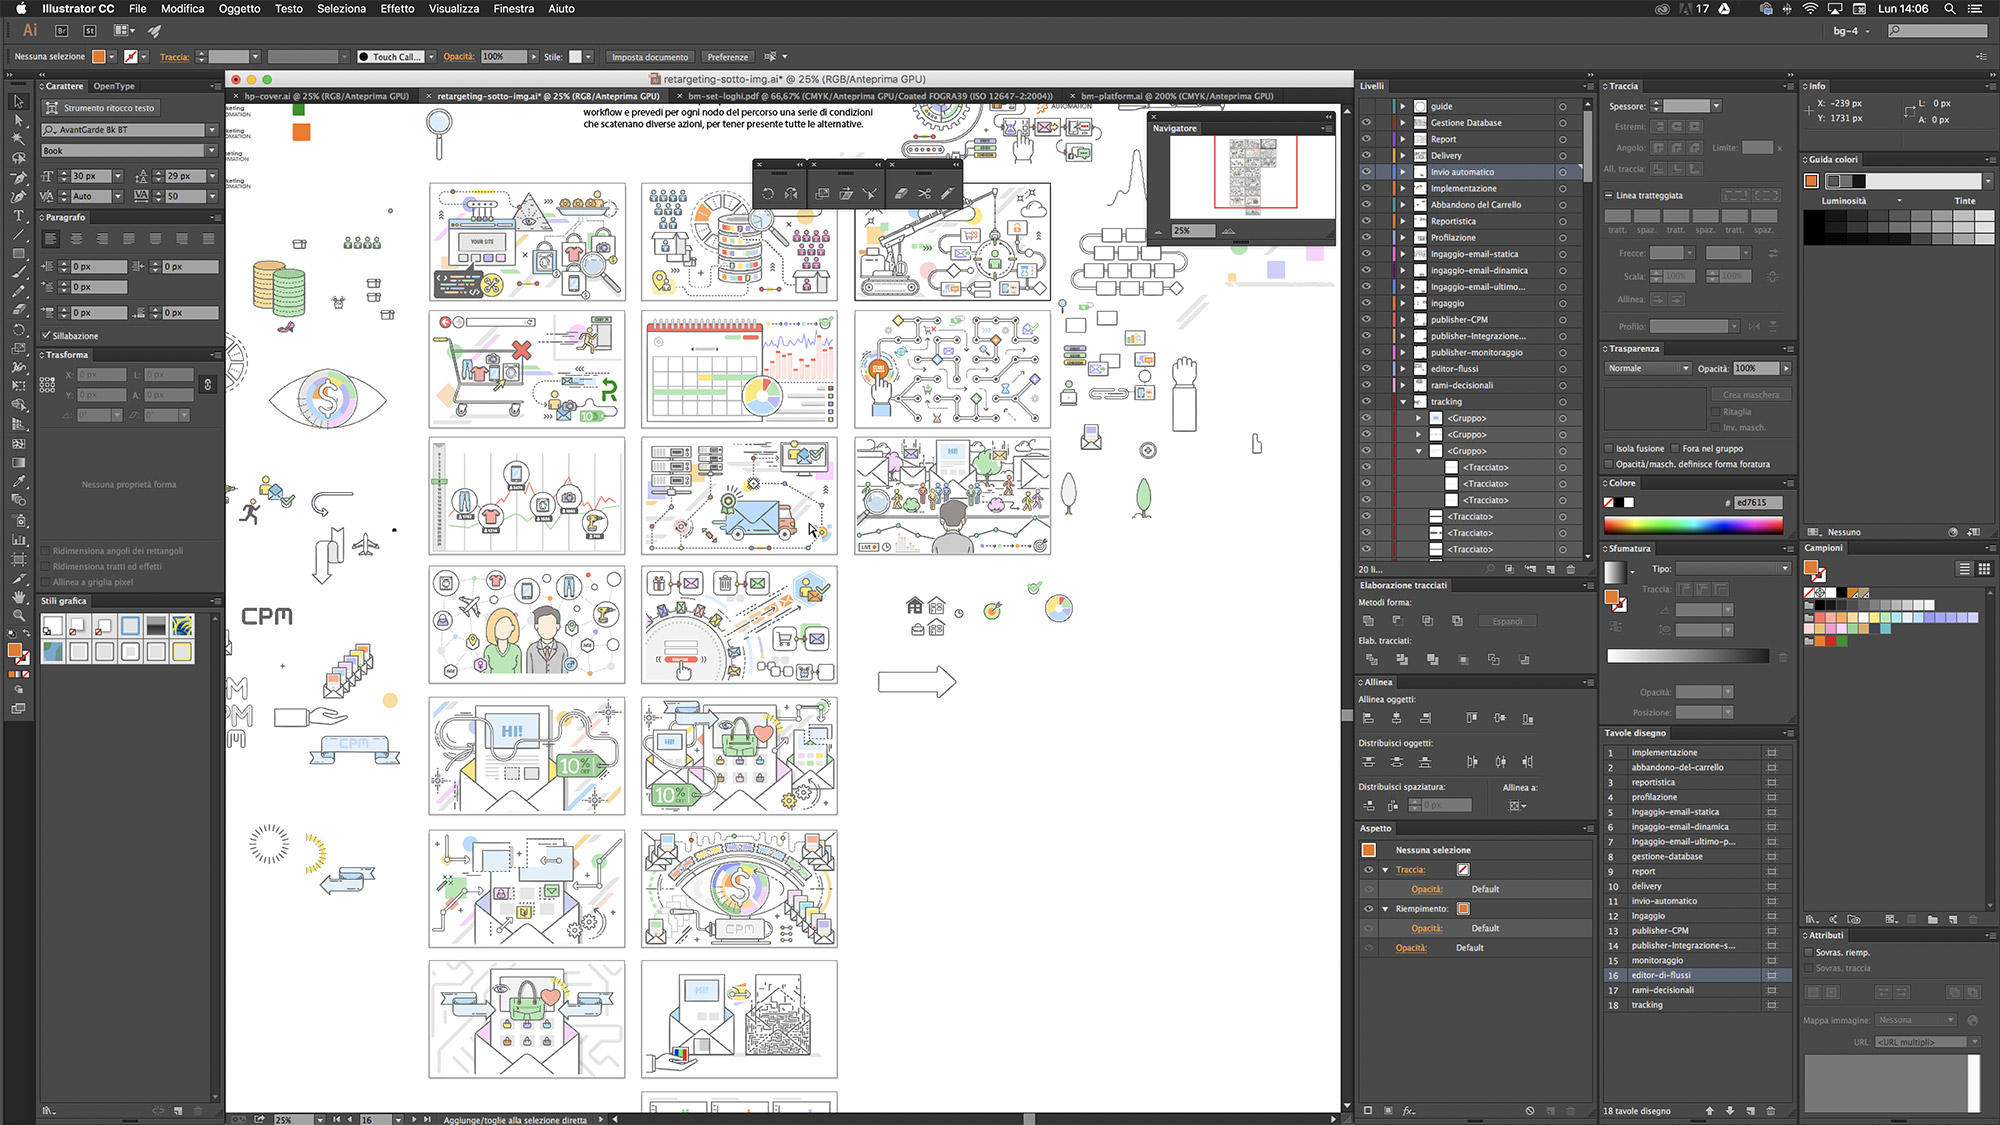The height and width of the screenshot is (1125, 2000).
Task: Click Unite shape mode in Pathfinder panel
Action: pos(1368,621)
